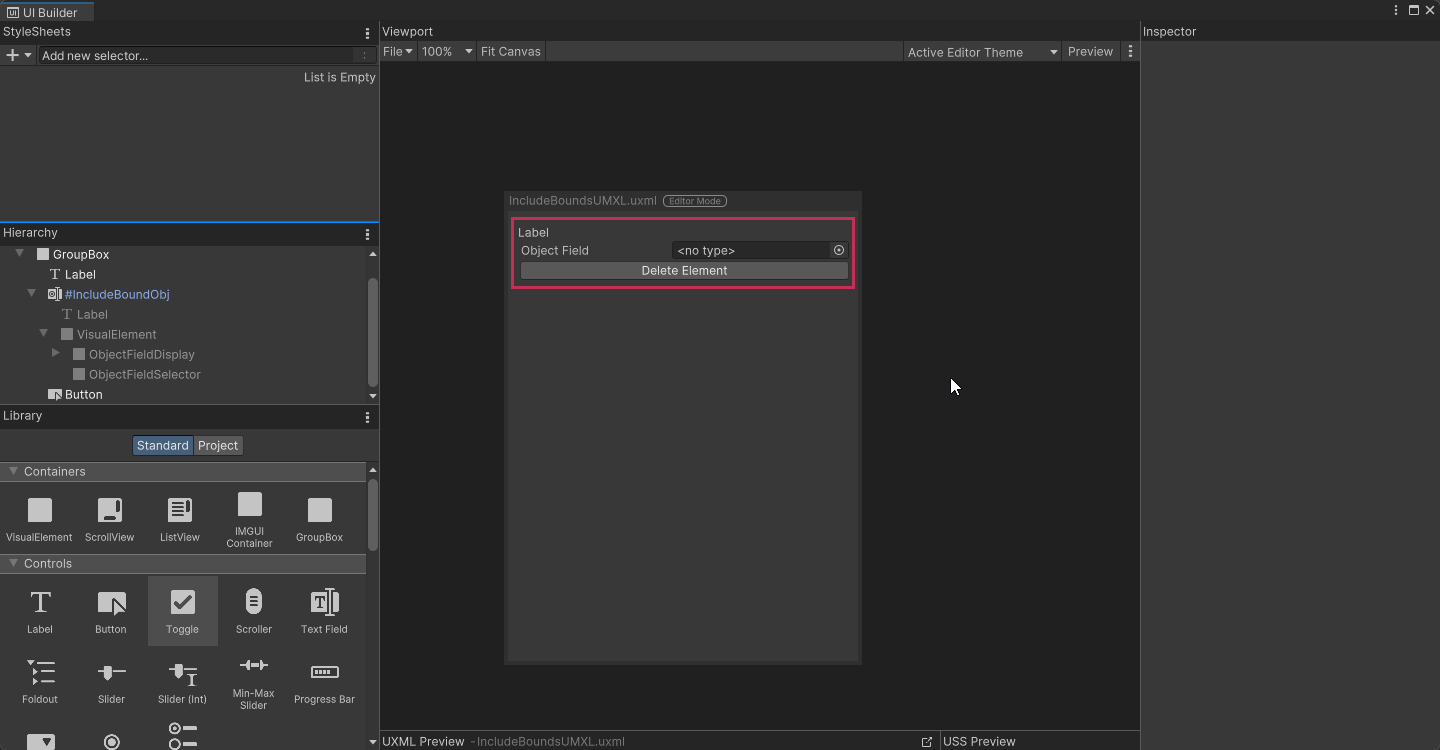
Task: Click the Fit Canvas button
Action: (510, 51)
